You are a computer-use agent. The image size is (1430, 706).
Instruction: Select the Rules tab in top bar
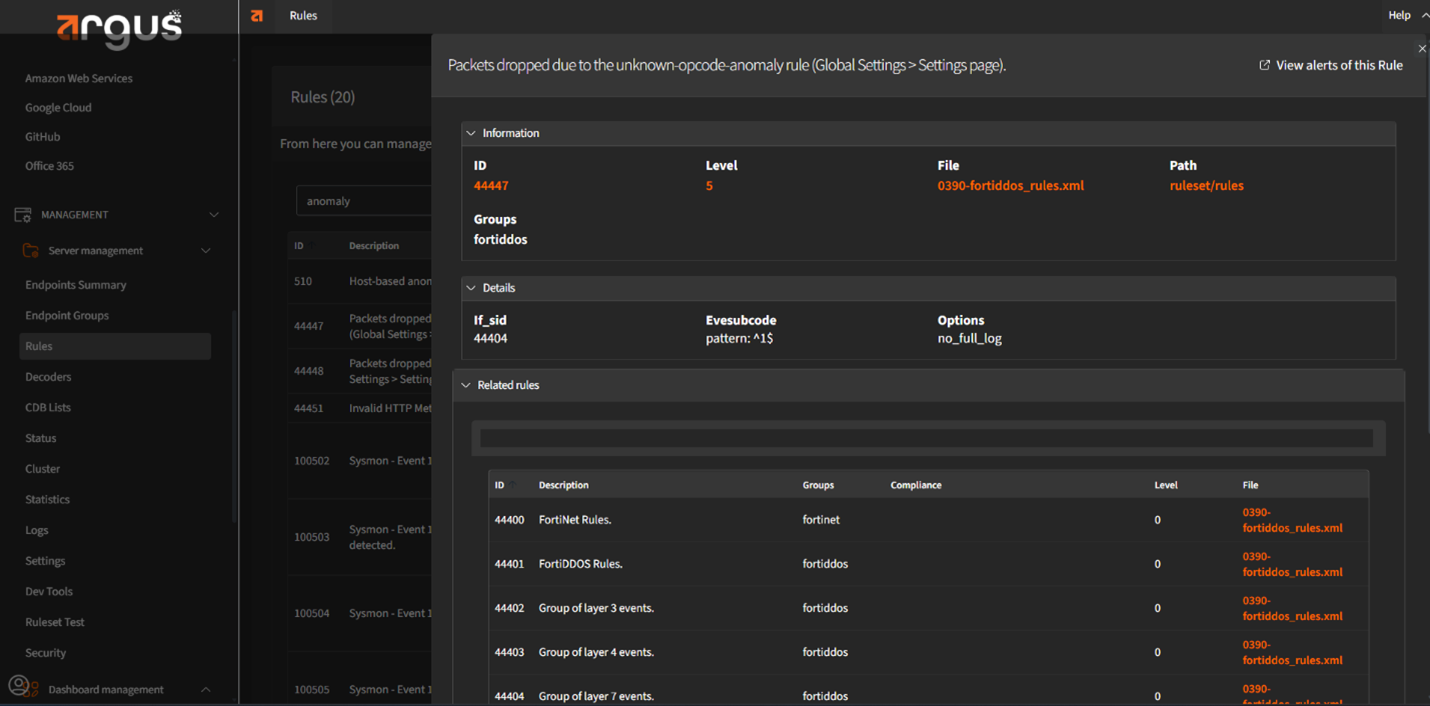[x=303, y=16]
